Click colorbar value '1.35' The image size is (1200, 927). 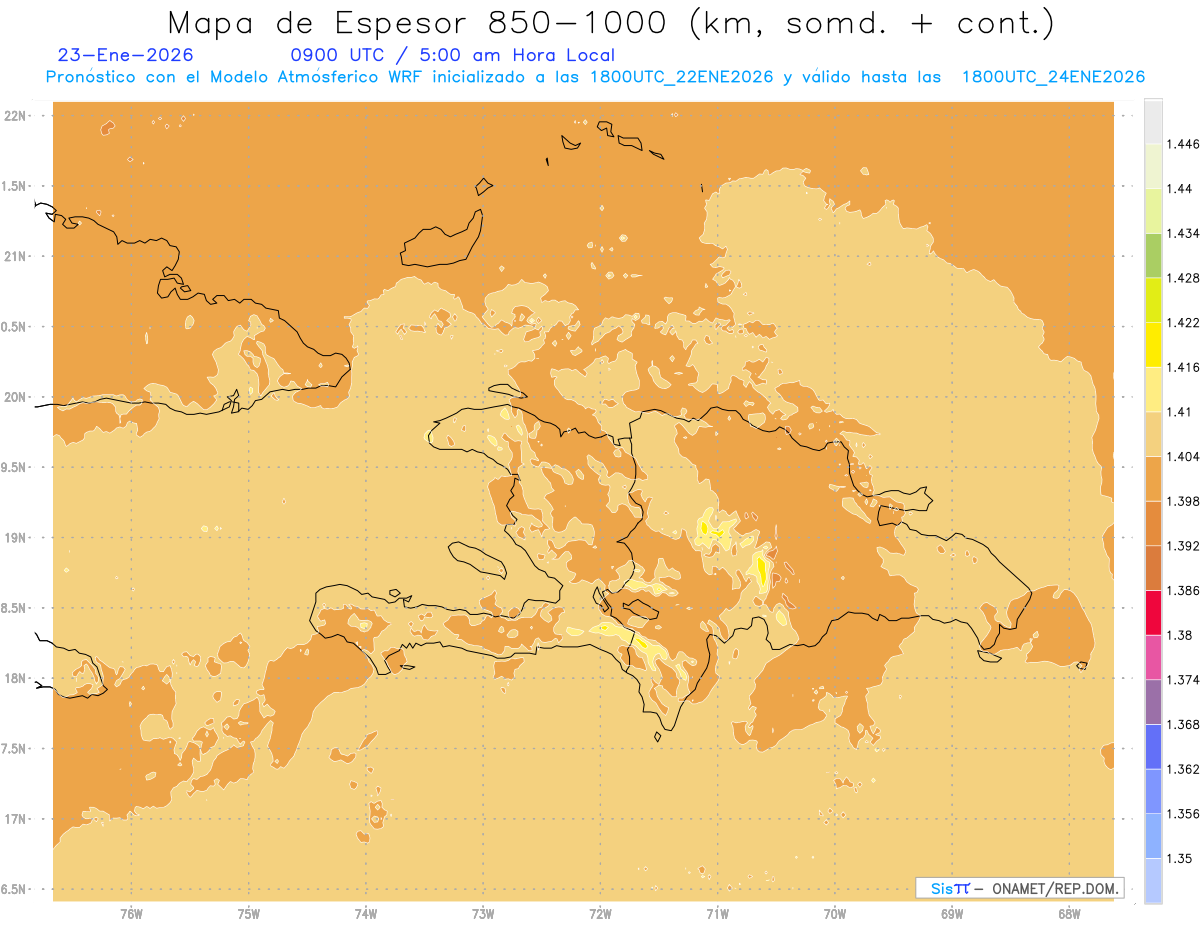[x=1181, y=859]
